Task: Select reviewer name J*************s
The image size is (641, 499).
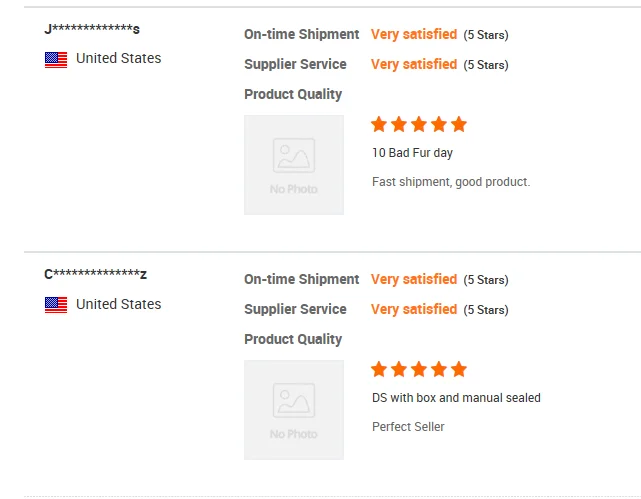Action: click(x=92, y=29)
